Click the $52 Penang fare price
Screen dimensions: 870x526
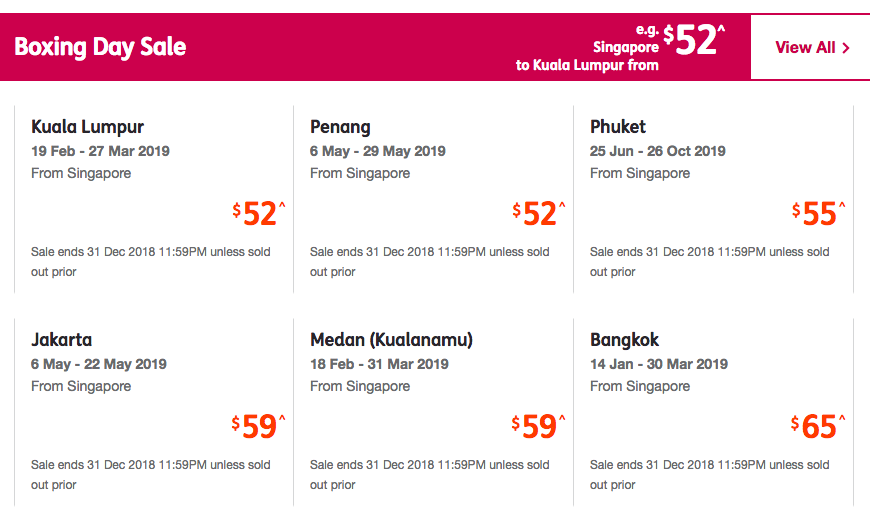coord(539,214)
